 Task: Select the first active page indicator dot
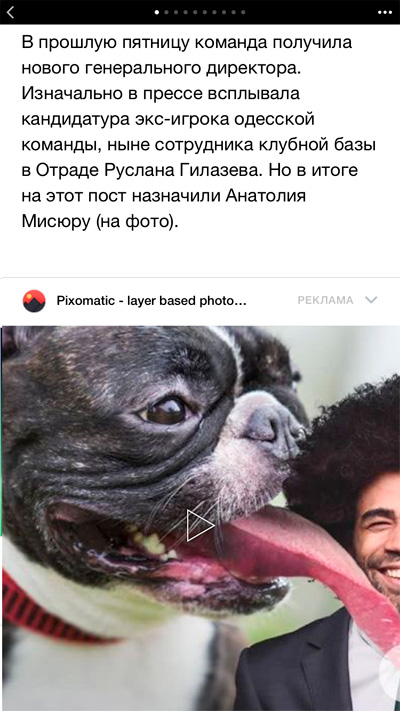(157, 12)
